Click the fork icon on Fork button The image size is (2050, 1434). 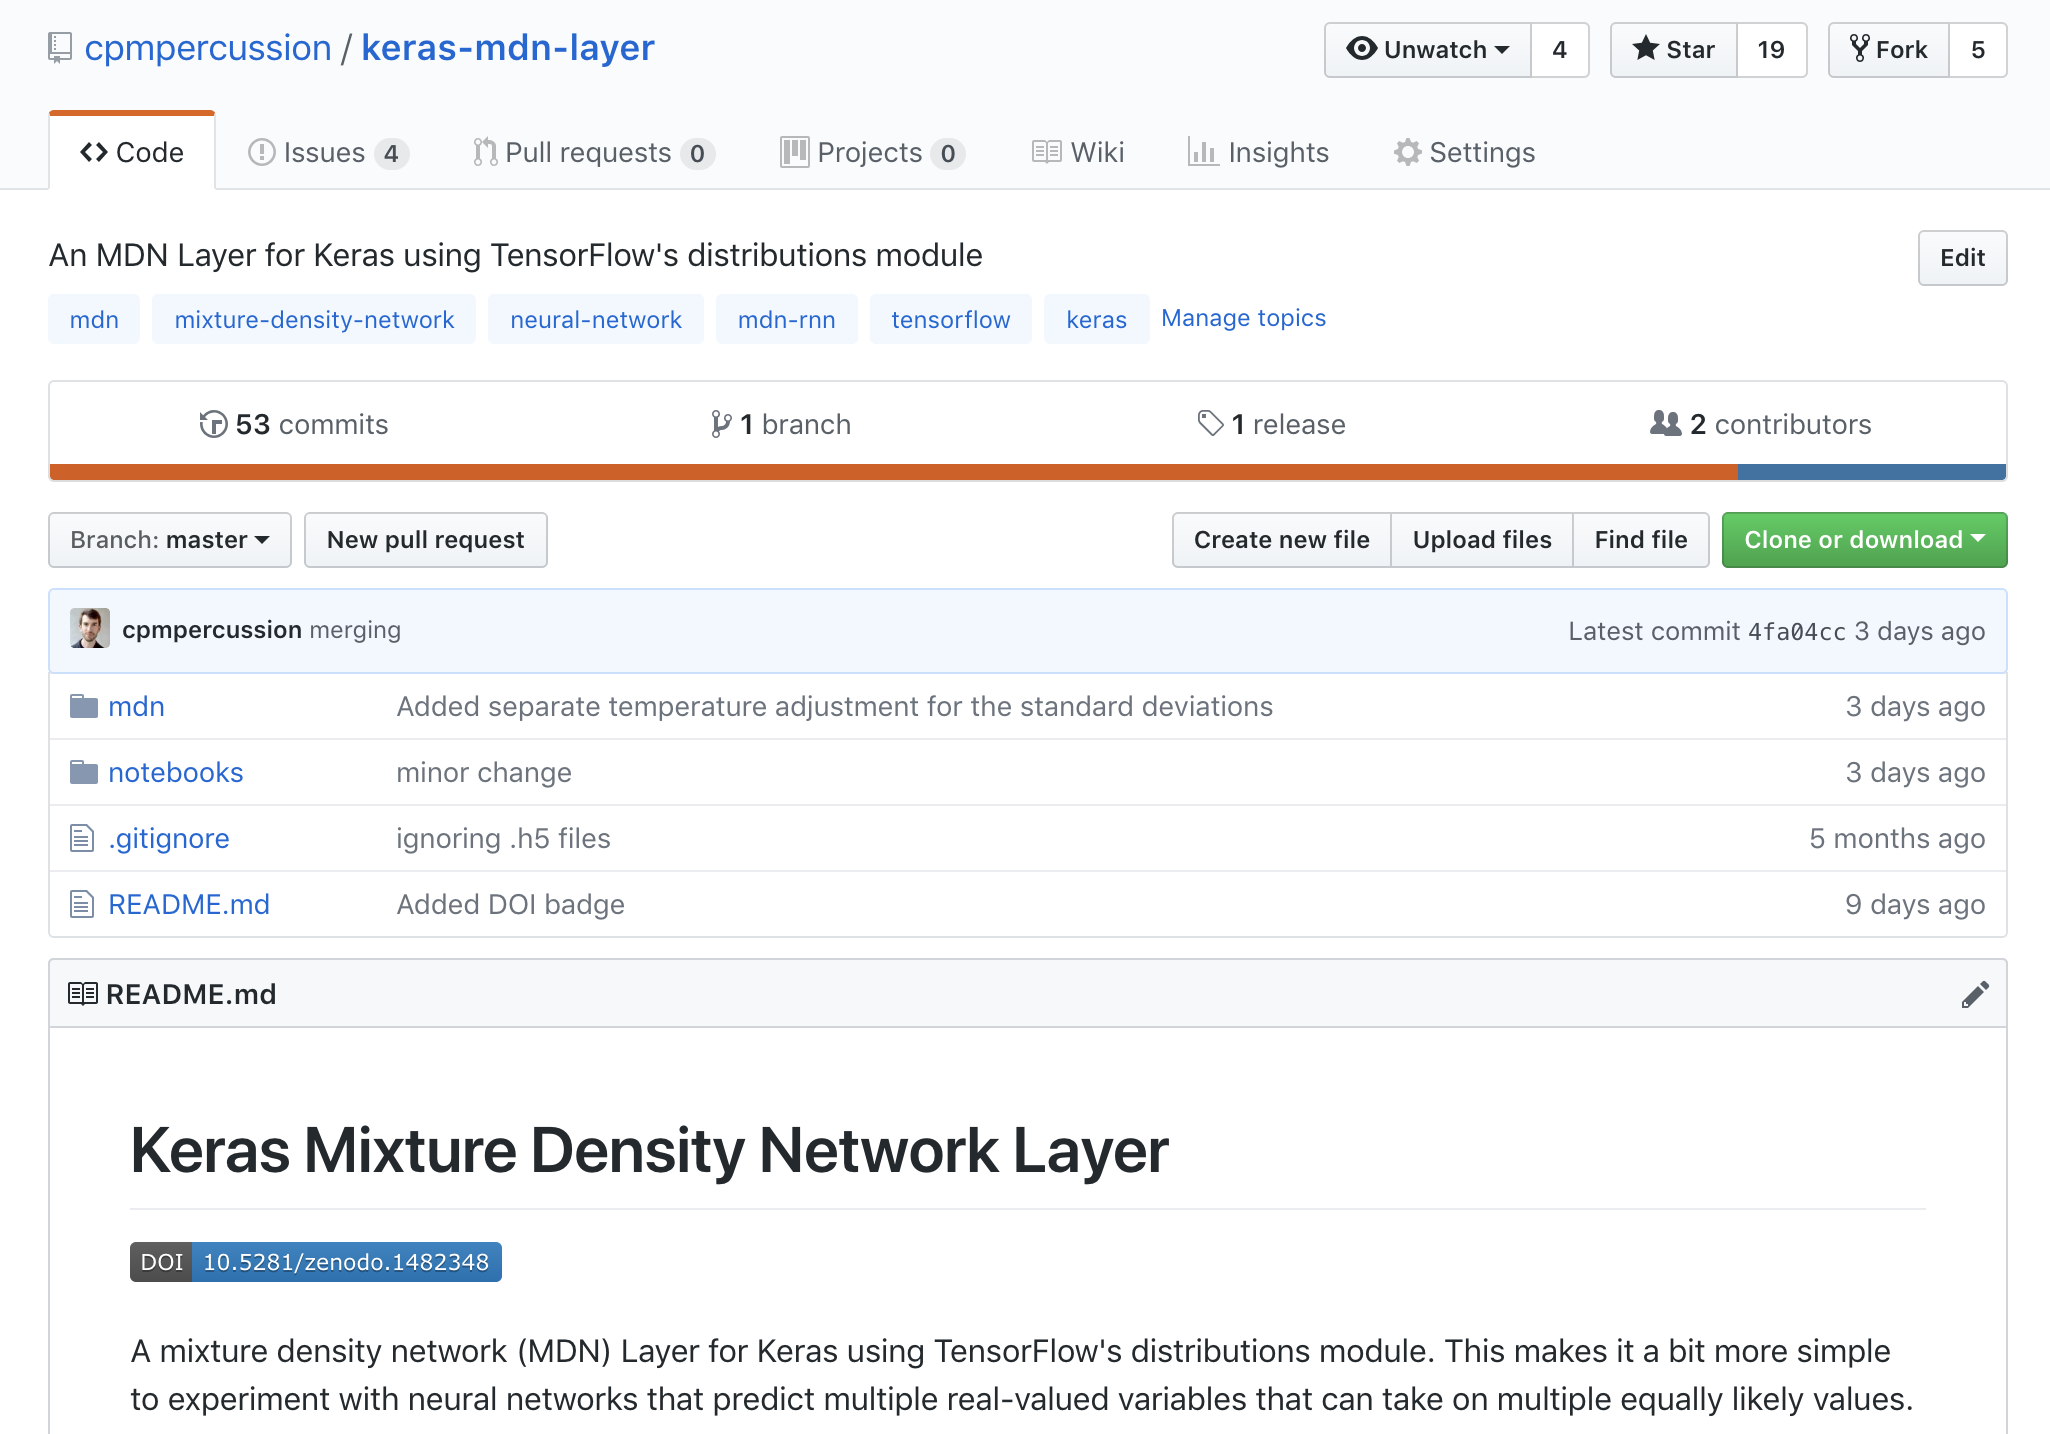click(1859, 49)
